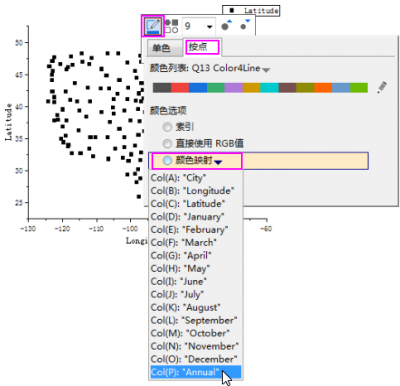Viewport: 400px width, 386px height.
Task: Choose Col(O): "December" from the list
Action: point(195,359)
